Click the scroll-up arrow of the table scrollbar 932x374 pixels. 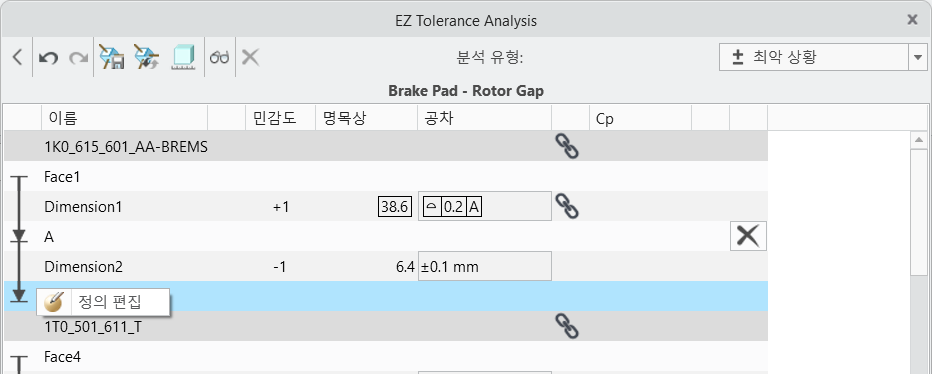pyautogui.click(x=919, y=140)
